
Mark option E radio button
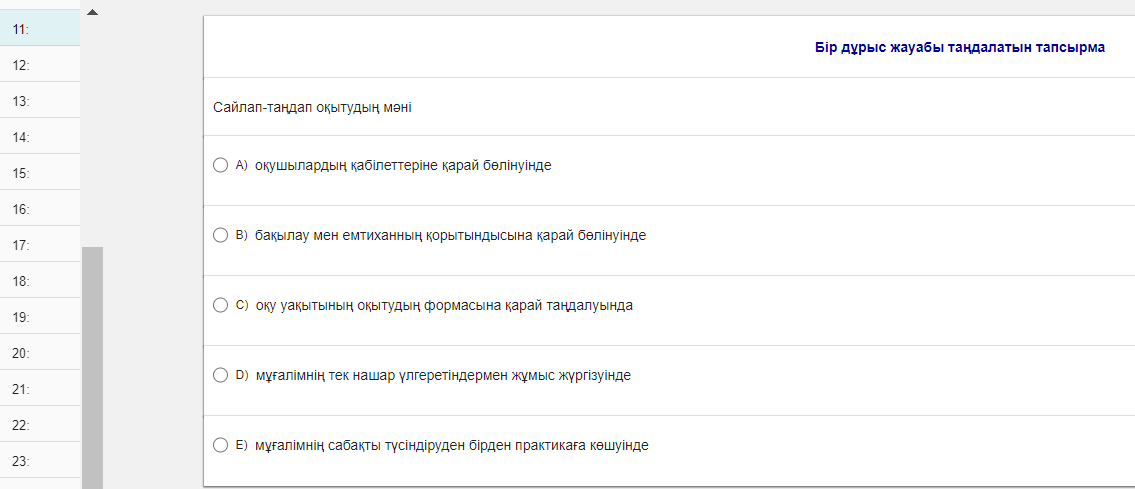point(221,445)
